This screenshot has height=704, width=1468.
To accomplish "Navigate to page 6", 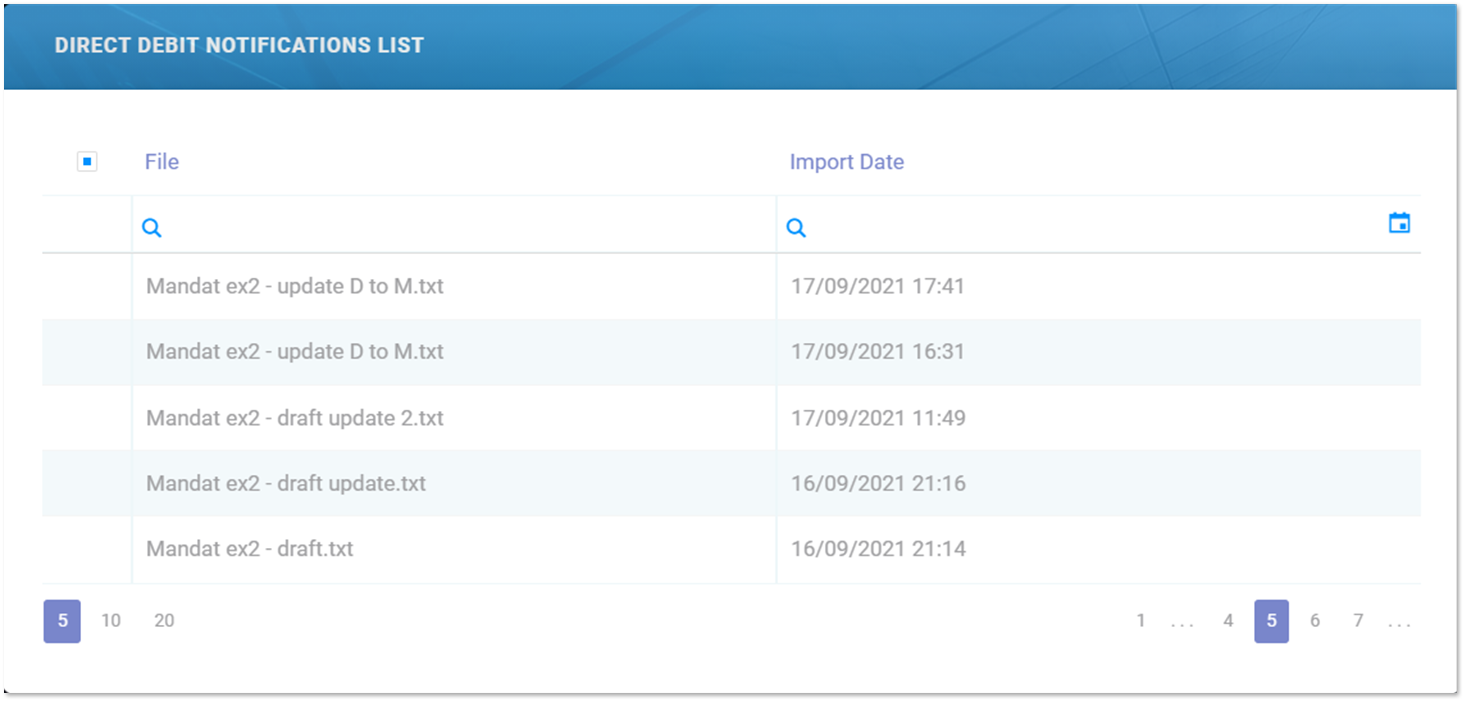I will tap(1315, 621).
